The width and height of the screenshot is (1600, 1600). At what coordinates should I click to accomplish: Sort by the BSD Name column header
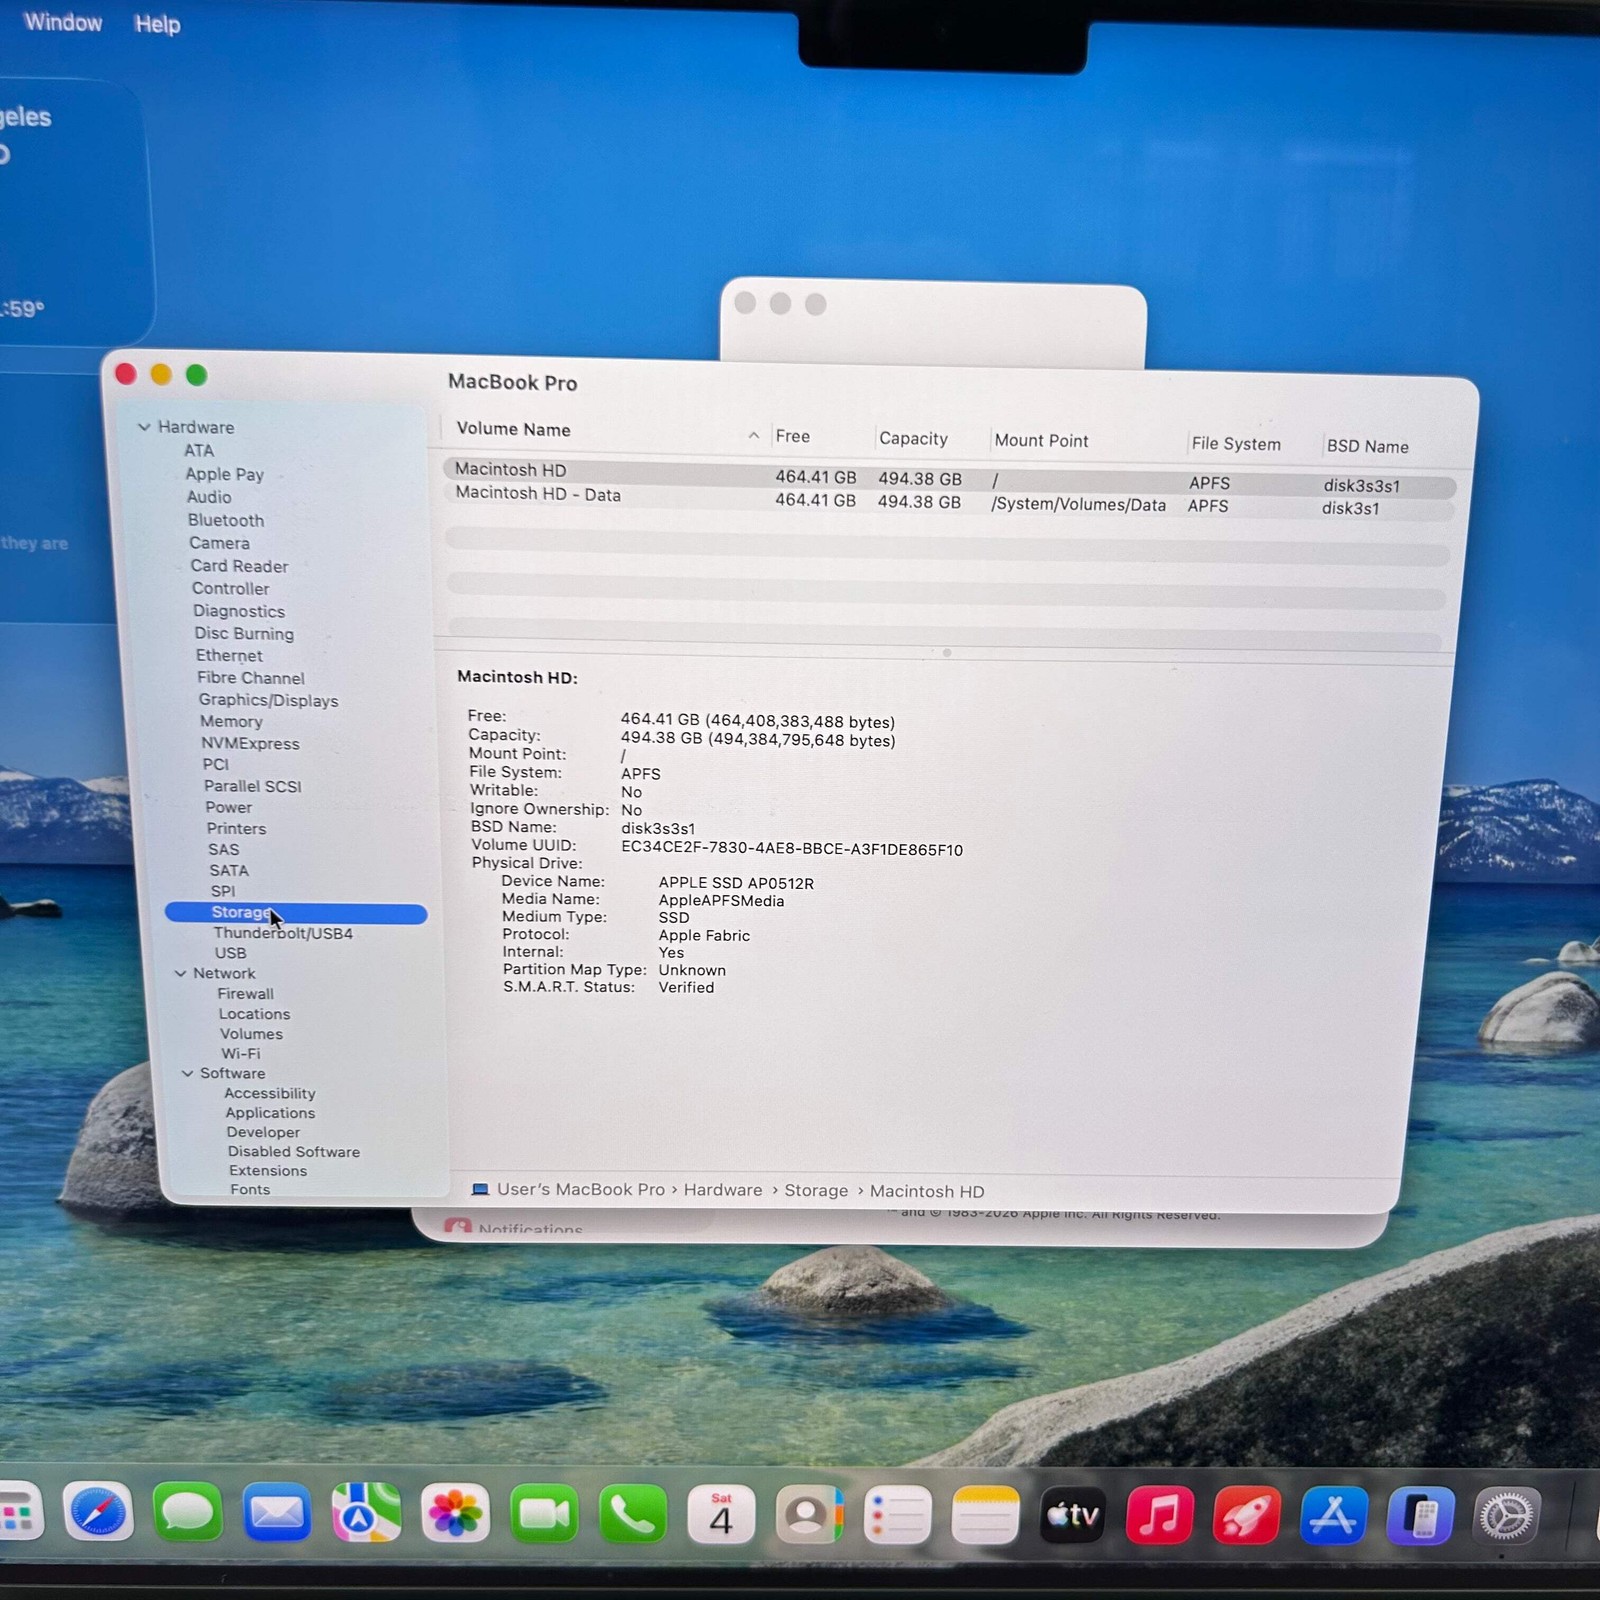point(1367,446)
